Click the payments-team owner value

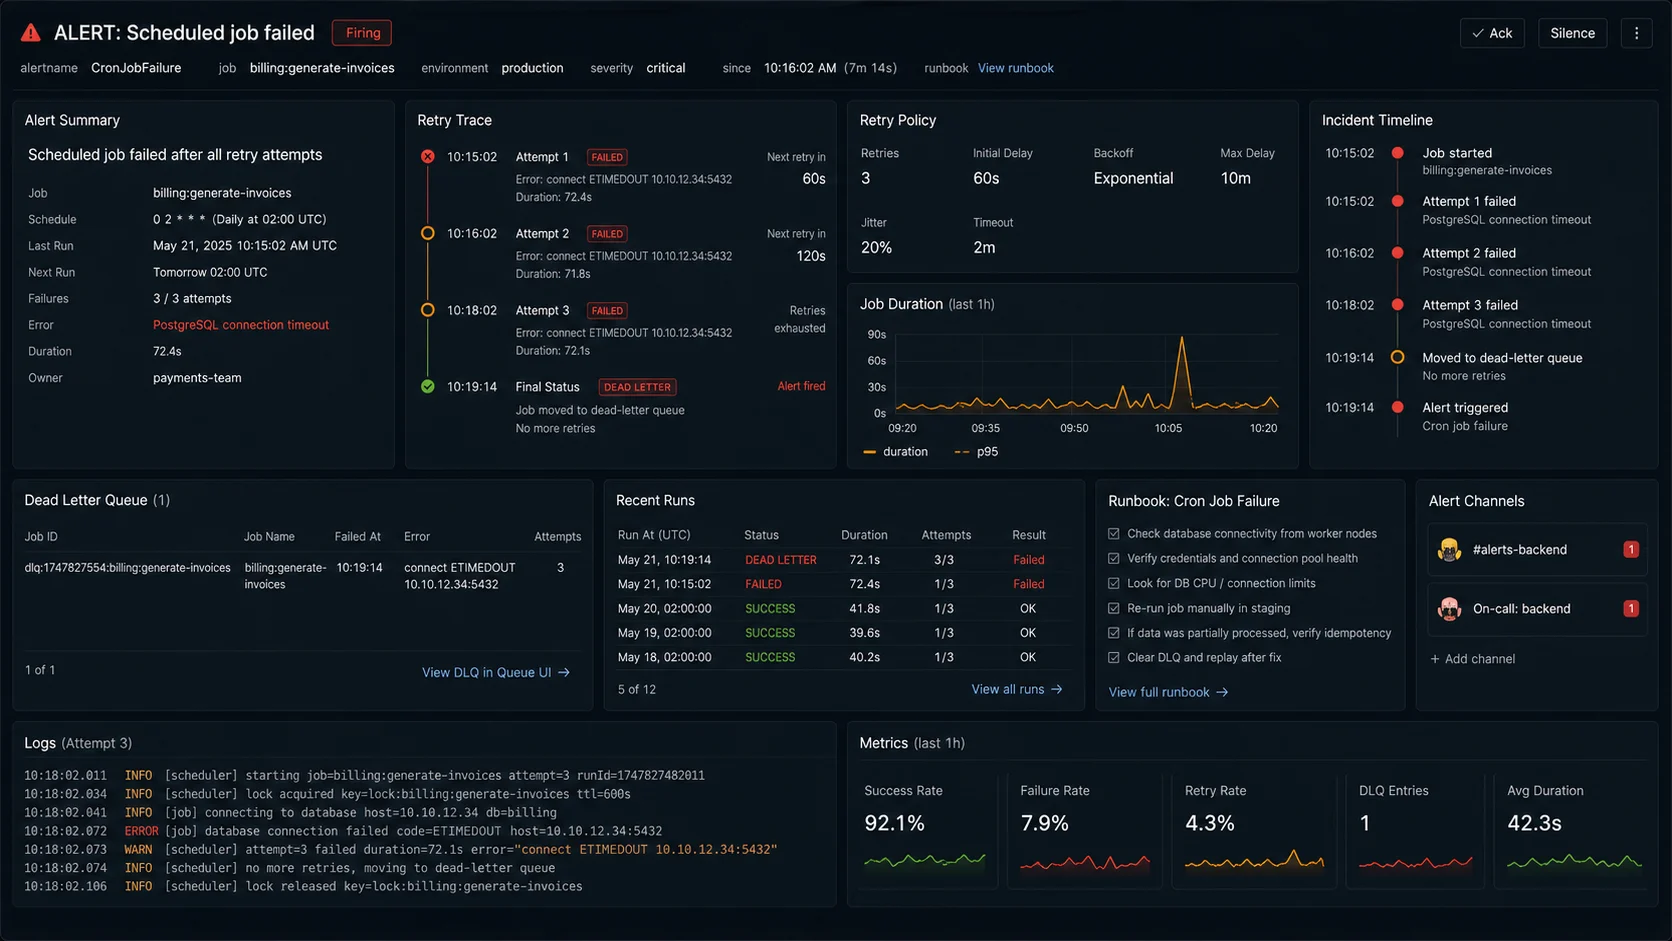click(x=197, y=378)
